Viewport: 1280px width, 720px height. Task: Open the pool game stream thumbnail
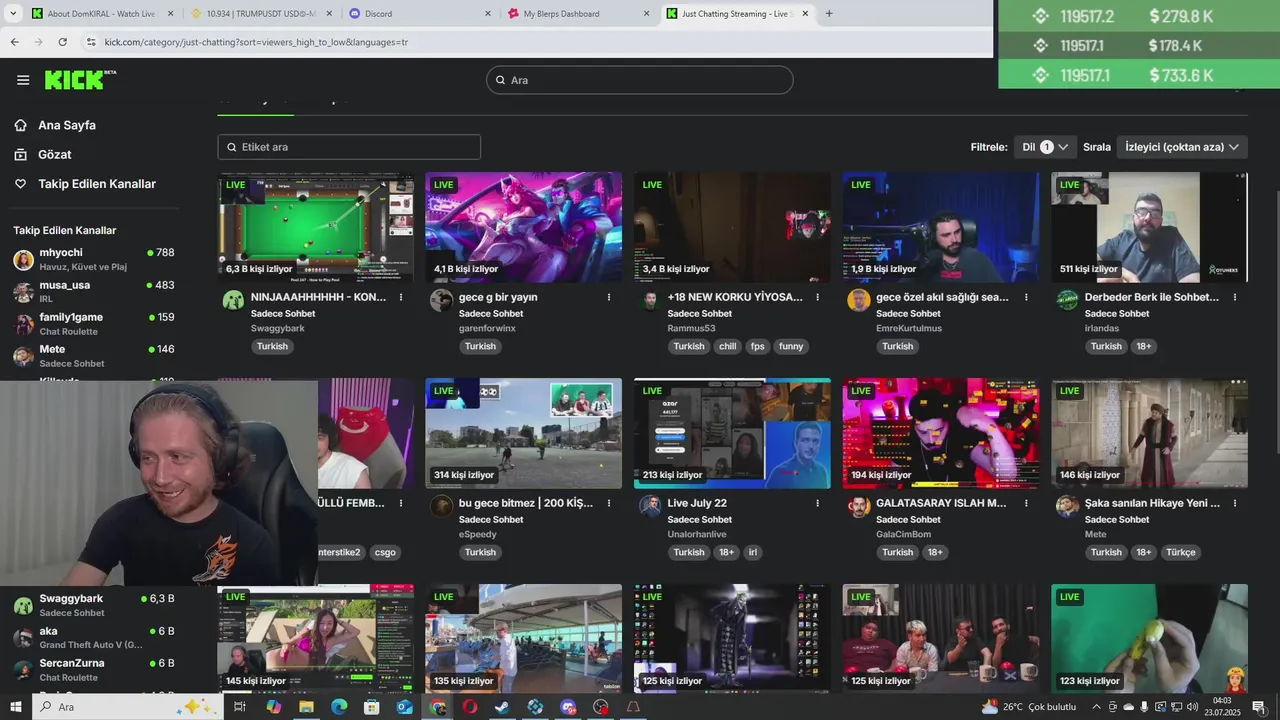coord(315,227)
